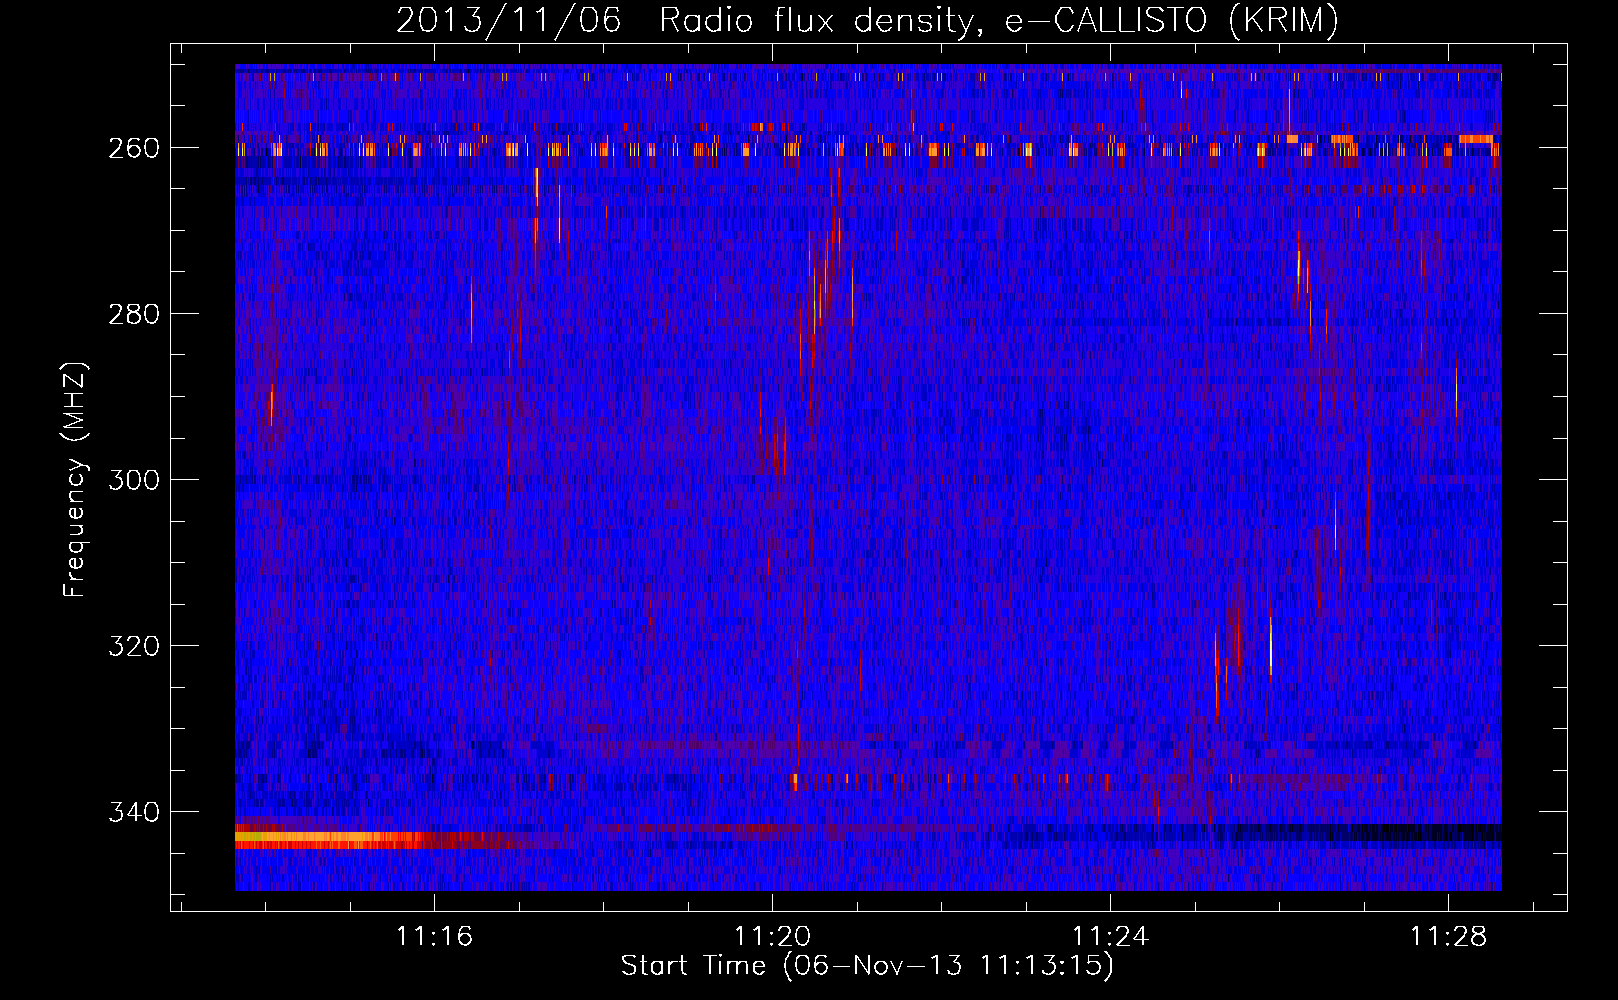Click the 11:16 time tick label
Image resolution: width=1618 pixels, height=1000 pixels.
[434, 937]
